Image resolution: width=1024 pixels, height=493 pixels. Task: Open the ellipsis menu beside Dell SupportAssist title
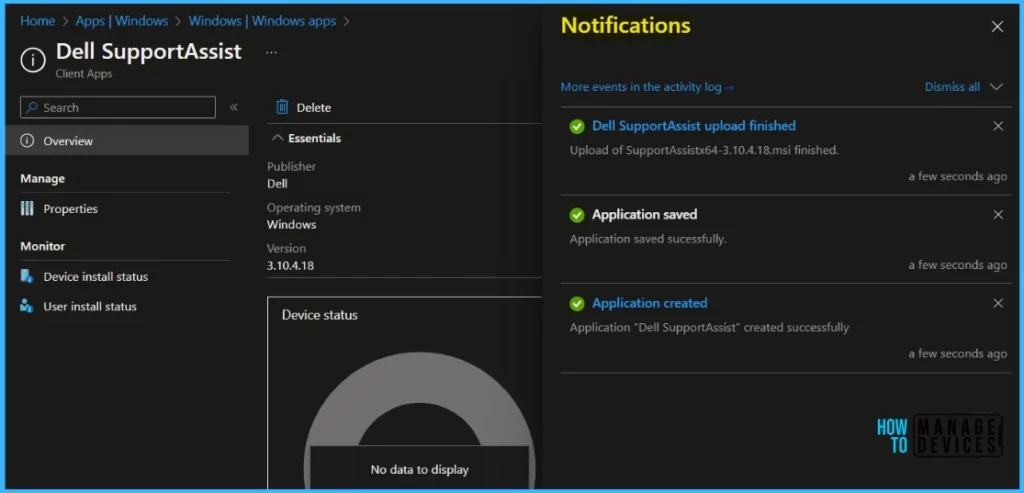[x=272, y=52]
